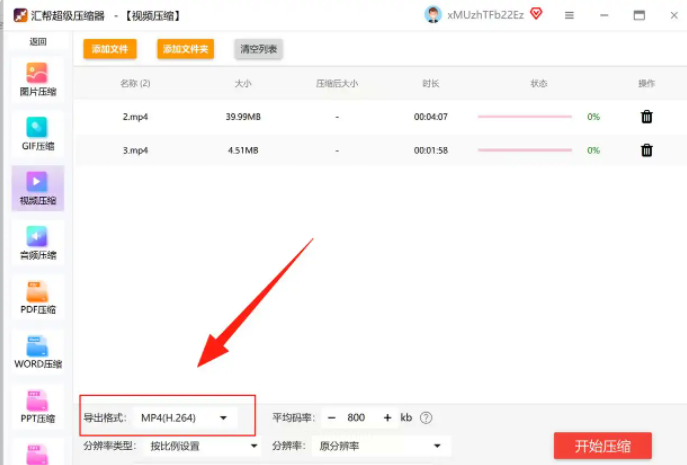Click the 大小 column header
This screenshot has height=465, width=687.
(x=243, y=83)
